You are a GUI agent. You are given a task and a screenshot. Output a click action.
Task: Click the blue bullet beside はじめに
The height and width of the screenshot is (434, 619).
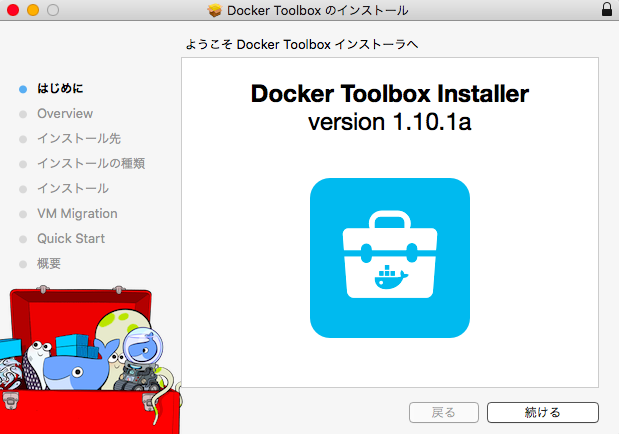23,89
